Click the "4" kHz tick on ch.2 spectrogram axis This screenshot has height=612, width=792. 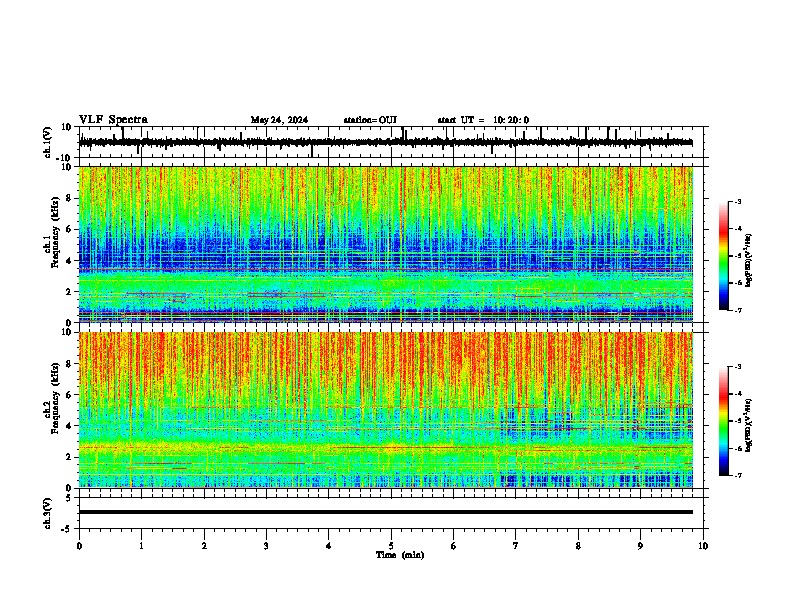point(69,426)
